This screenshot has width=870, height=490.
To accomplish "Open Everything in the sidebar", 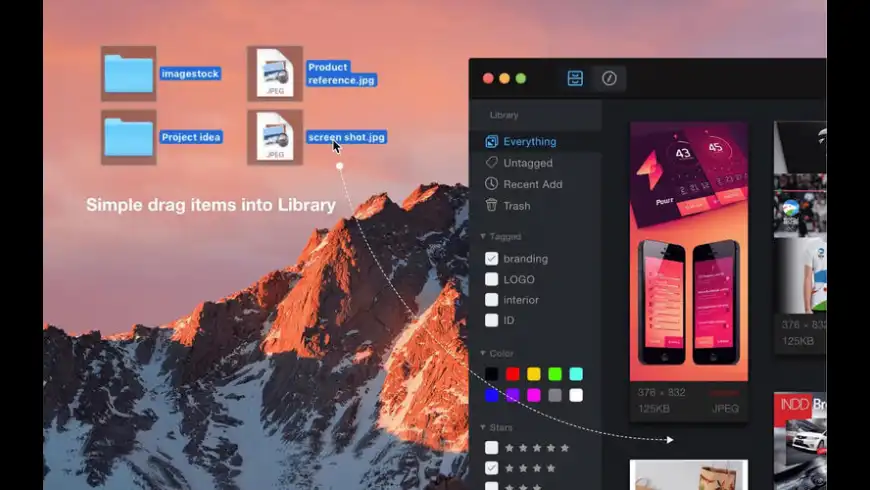I will (x=529, y=142).
